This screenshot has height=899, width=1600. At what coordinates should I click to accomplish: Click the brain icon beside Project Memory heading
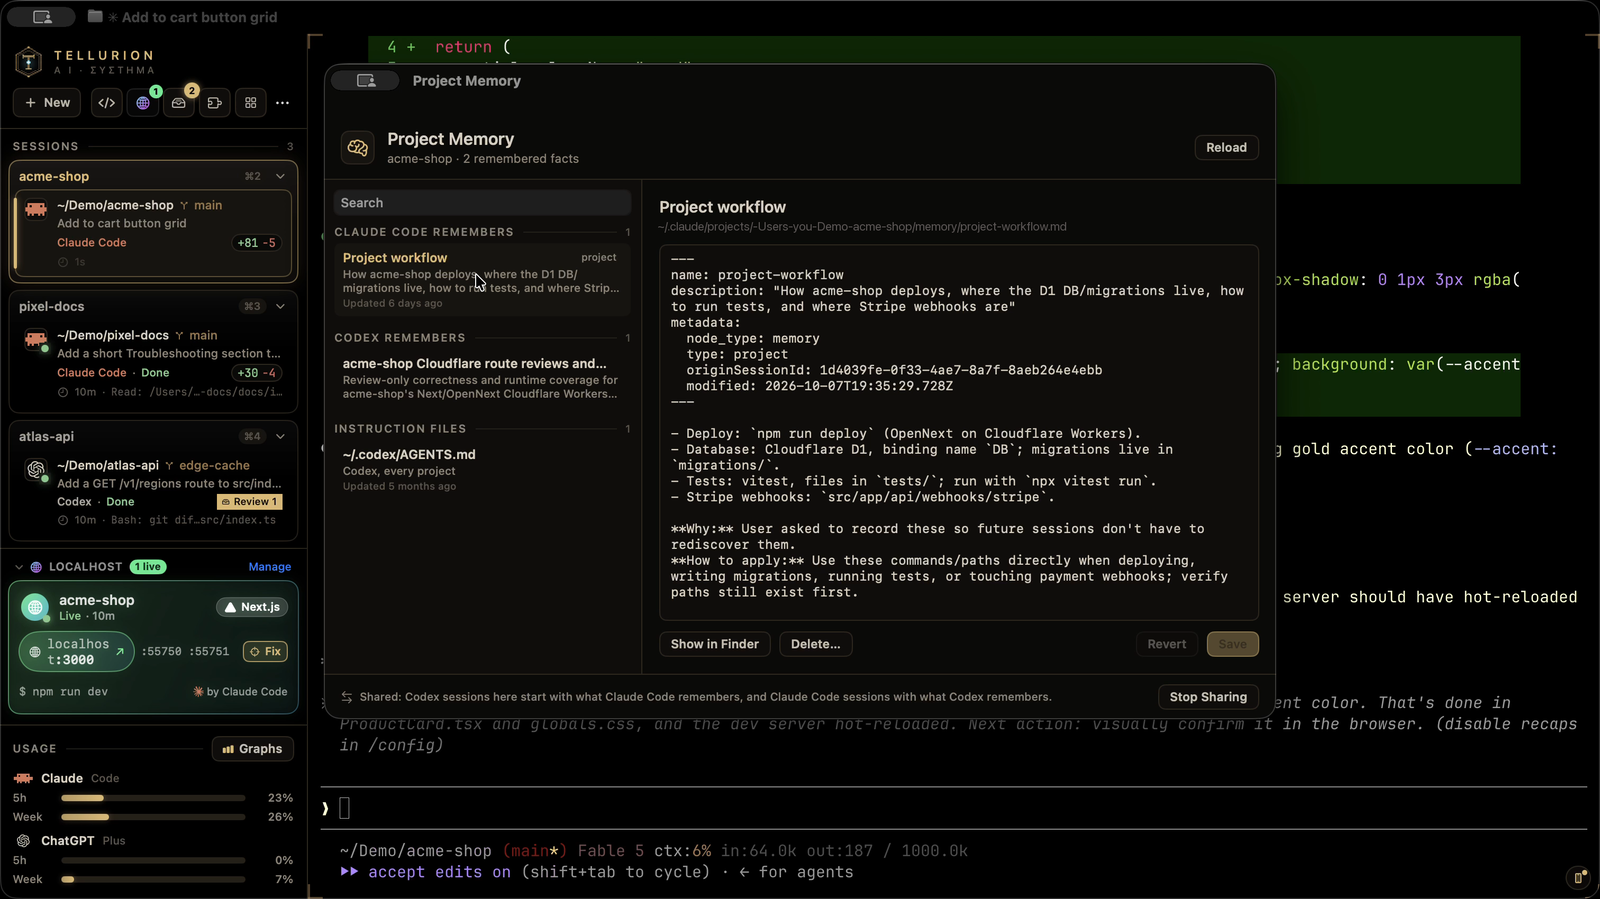[x=358, y=148]
